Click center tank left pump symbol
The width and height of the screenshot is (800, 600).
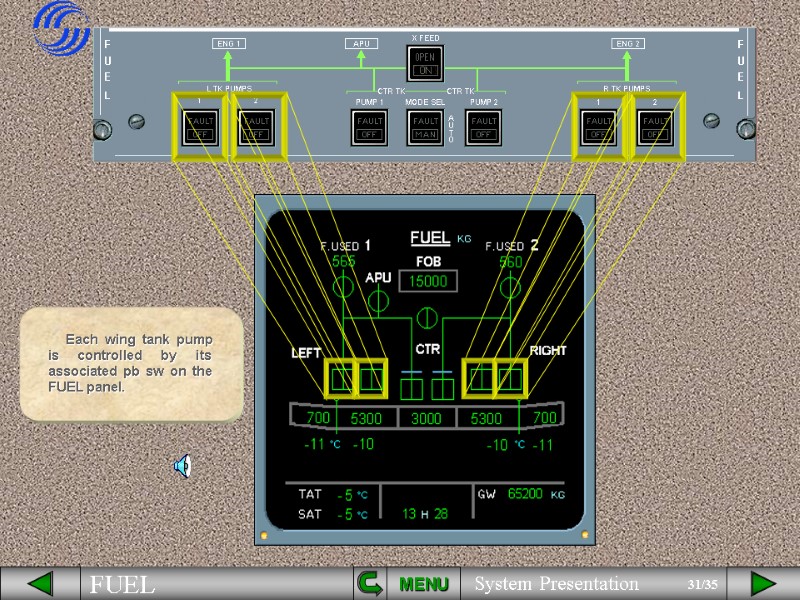click(411, 389)
